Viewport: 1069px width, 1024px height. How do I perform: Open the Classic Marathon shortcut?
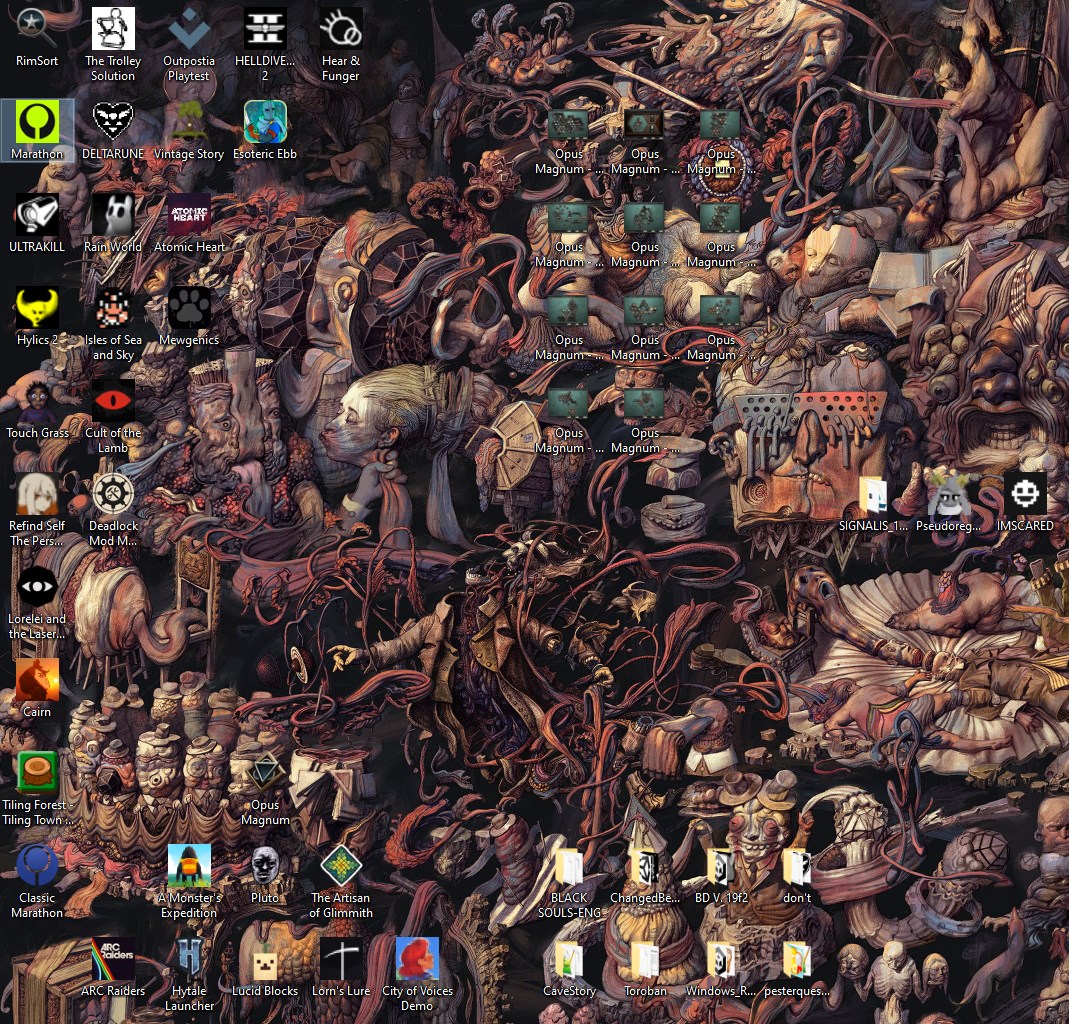(x=37, y=866)
